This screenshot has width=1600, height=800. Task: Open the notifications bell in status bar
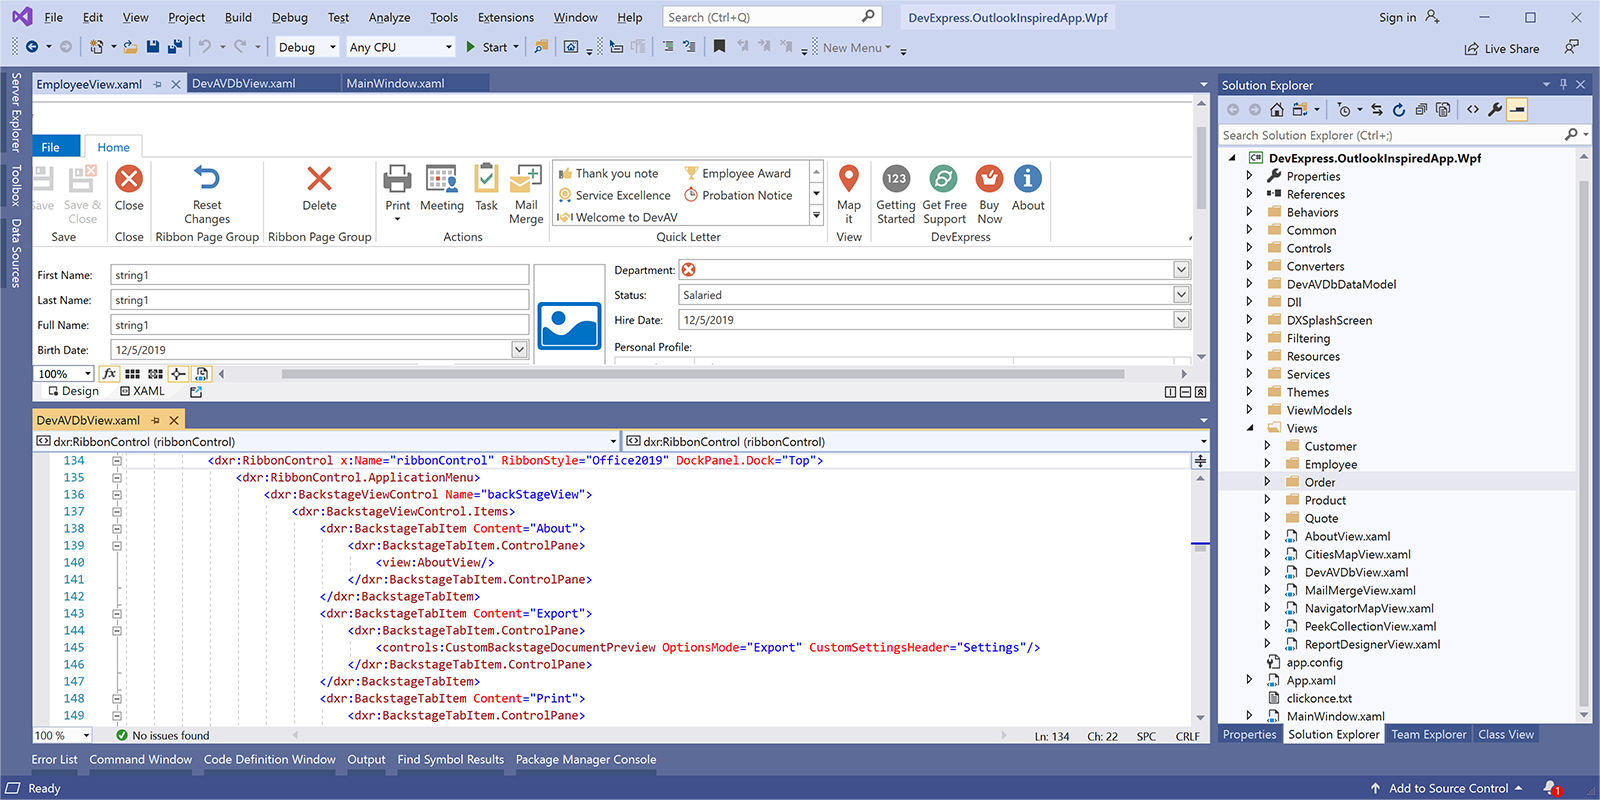click(x=1551, y=788)
